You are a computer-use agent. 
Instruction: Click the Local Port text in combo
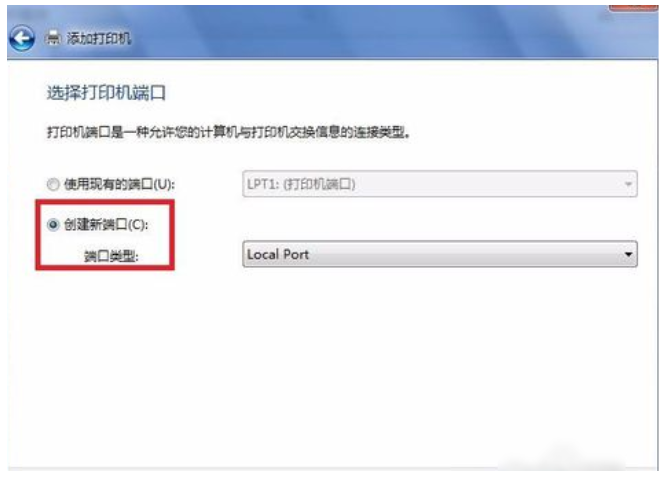tap(278, 255)
